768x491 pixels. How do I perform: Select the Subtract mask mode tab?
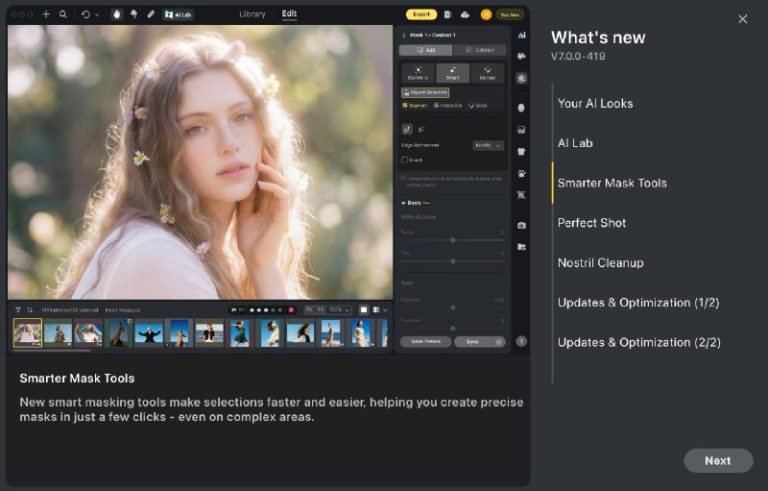[x=480, y=50]
